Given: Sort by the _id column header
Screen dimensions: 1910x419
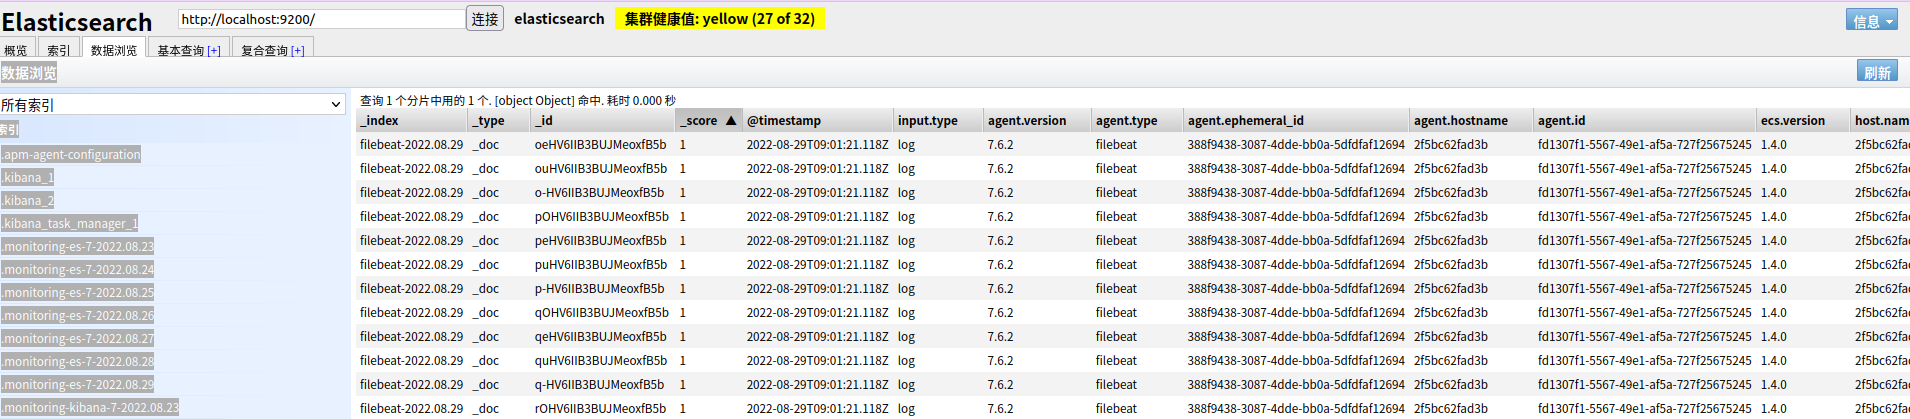Looking at the screenshot, I should click(x=602, y=120).
